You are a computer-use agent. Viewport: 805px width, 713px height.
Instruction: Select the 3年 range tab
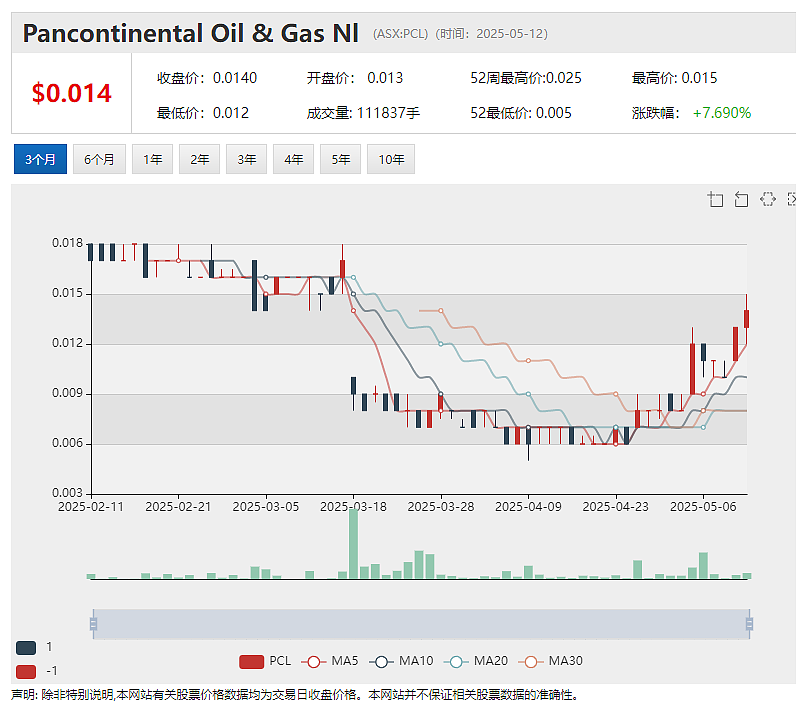coord(246,159)
